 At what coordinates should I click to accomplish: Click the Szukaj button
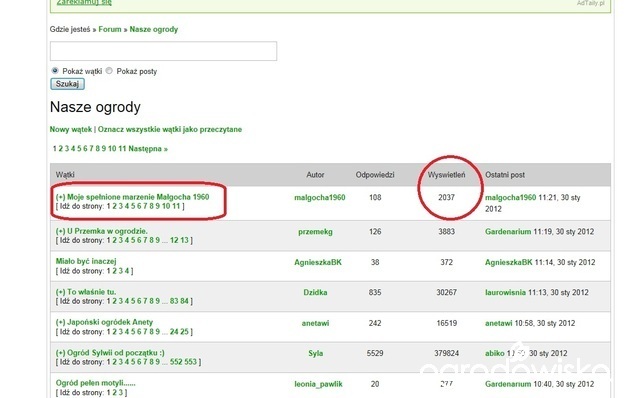pos(67,84)
